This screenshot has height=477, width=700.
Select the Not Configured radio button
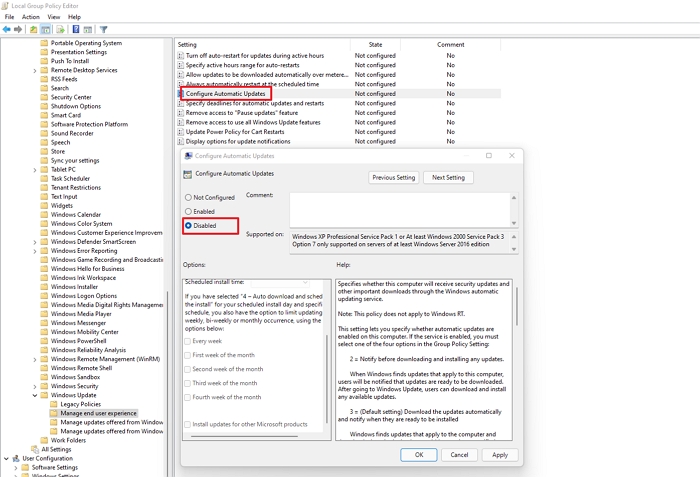(x=188, y=197)
